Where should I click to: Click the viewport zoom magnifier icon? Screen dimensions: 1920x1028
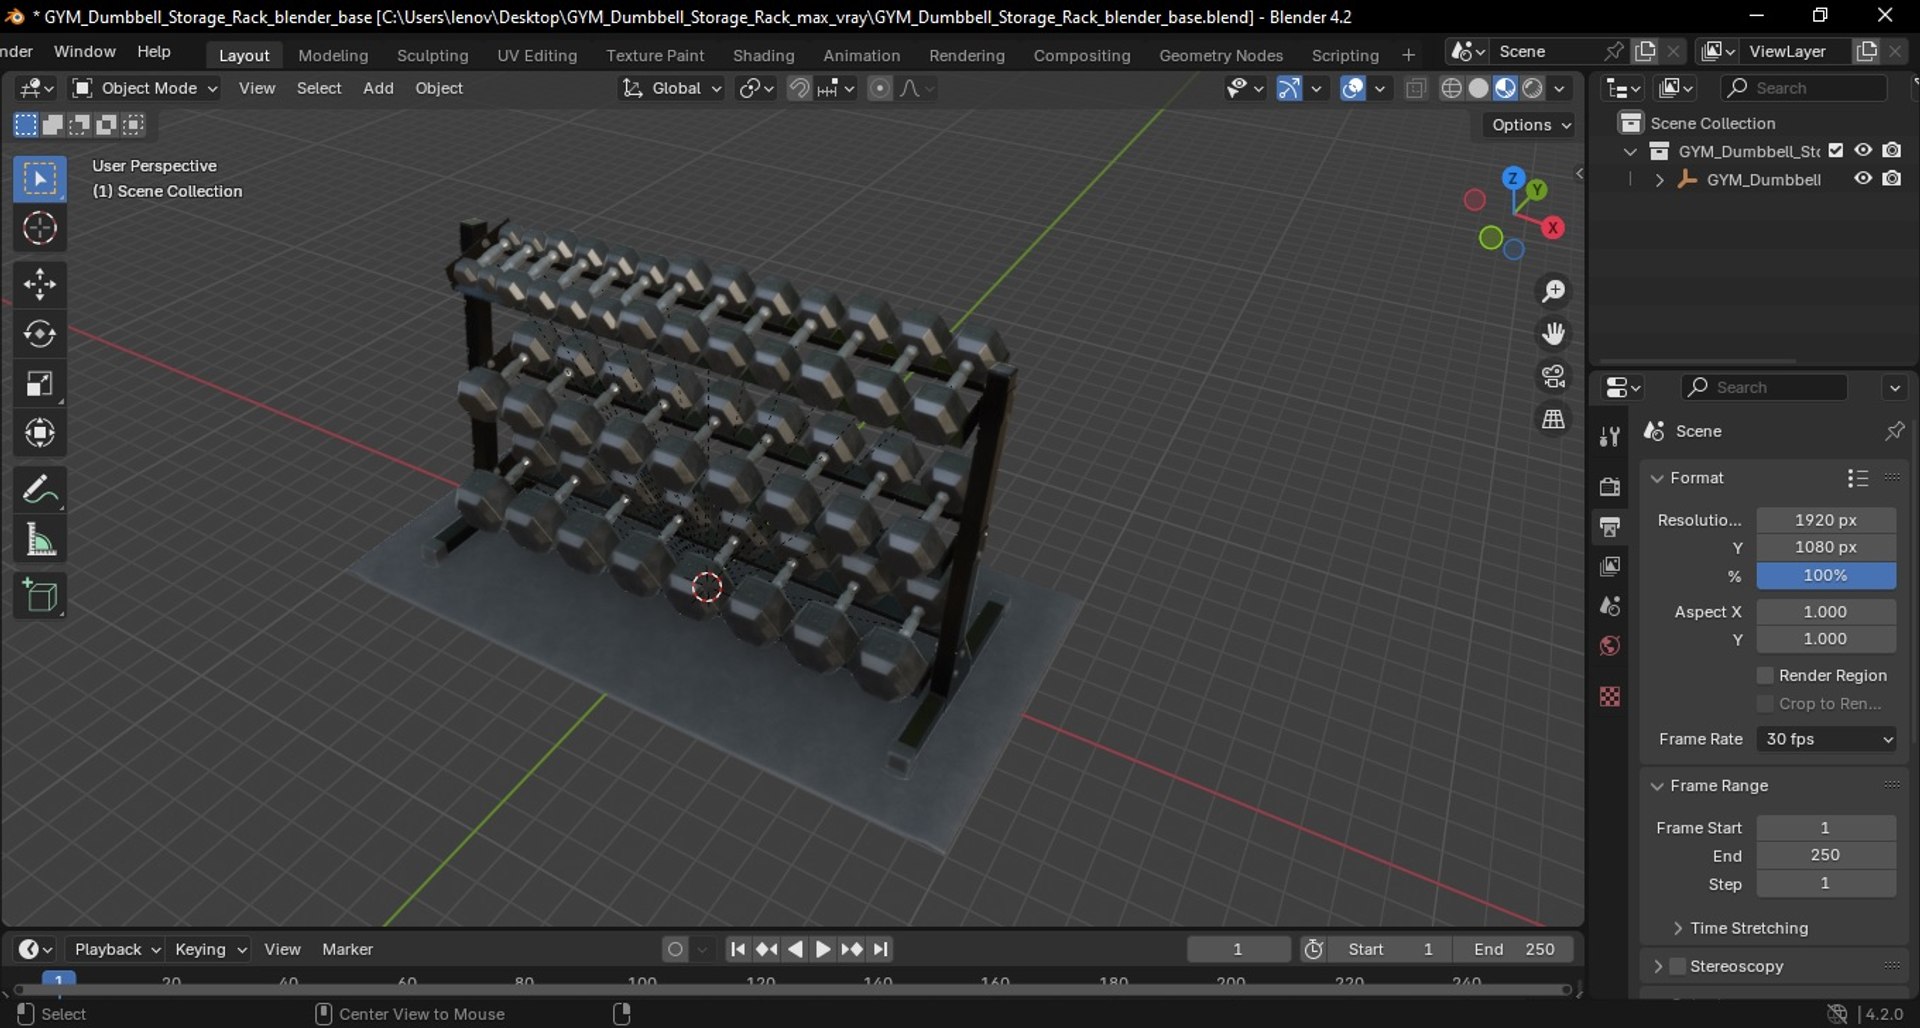pos(1553,291)
